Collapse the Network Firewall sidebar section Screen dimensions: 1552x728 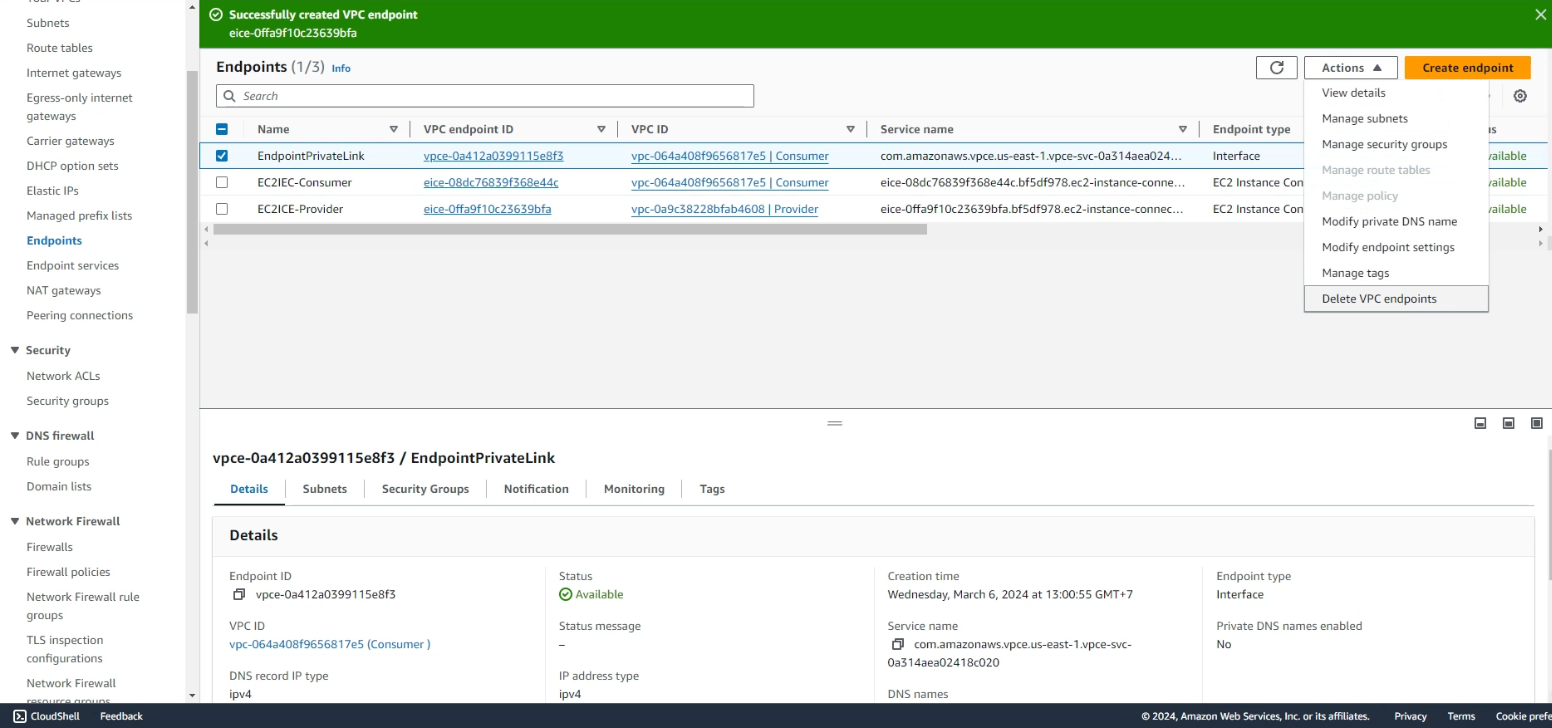click(15, 522)
